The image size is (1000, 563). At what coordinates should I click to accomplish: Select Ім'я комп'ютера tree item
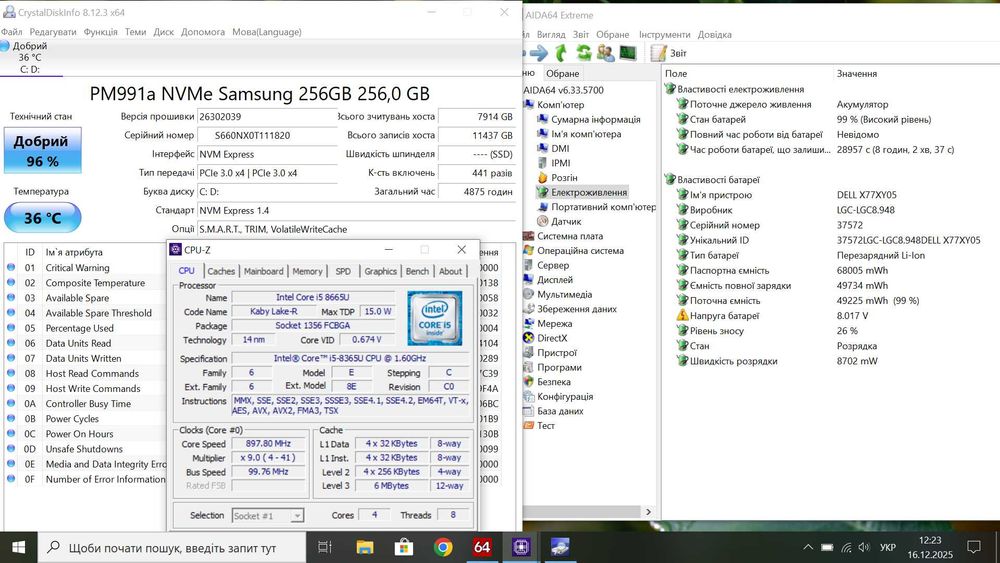coord(578,134)
